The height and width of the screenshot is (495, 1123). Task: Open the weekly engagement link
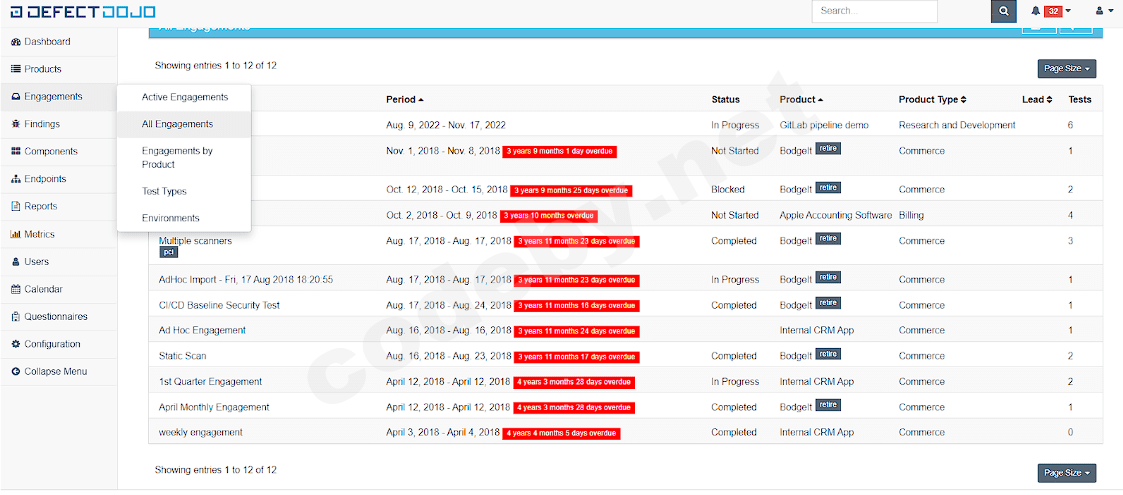201,433
